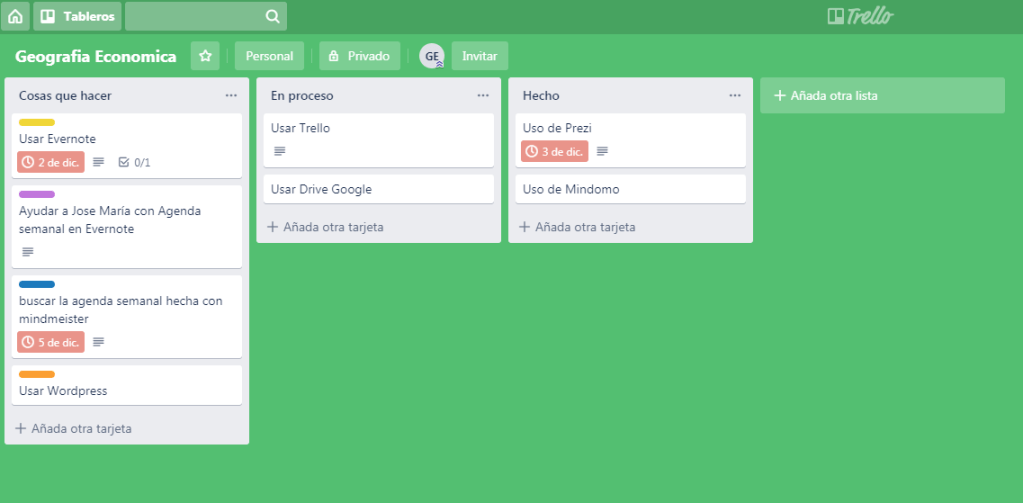Click description icon on Uso de Prezi card
This screenshot has width=1023, height=503.
(x=602, y=151)
